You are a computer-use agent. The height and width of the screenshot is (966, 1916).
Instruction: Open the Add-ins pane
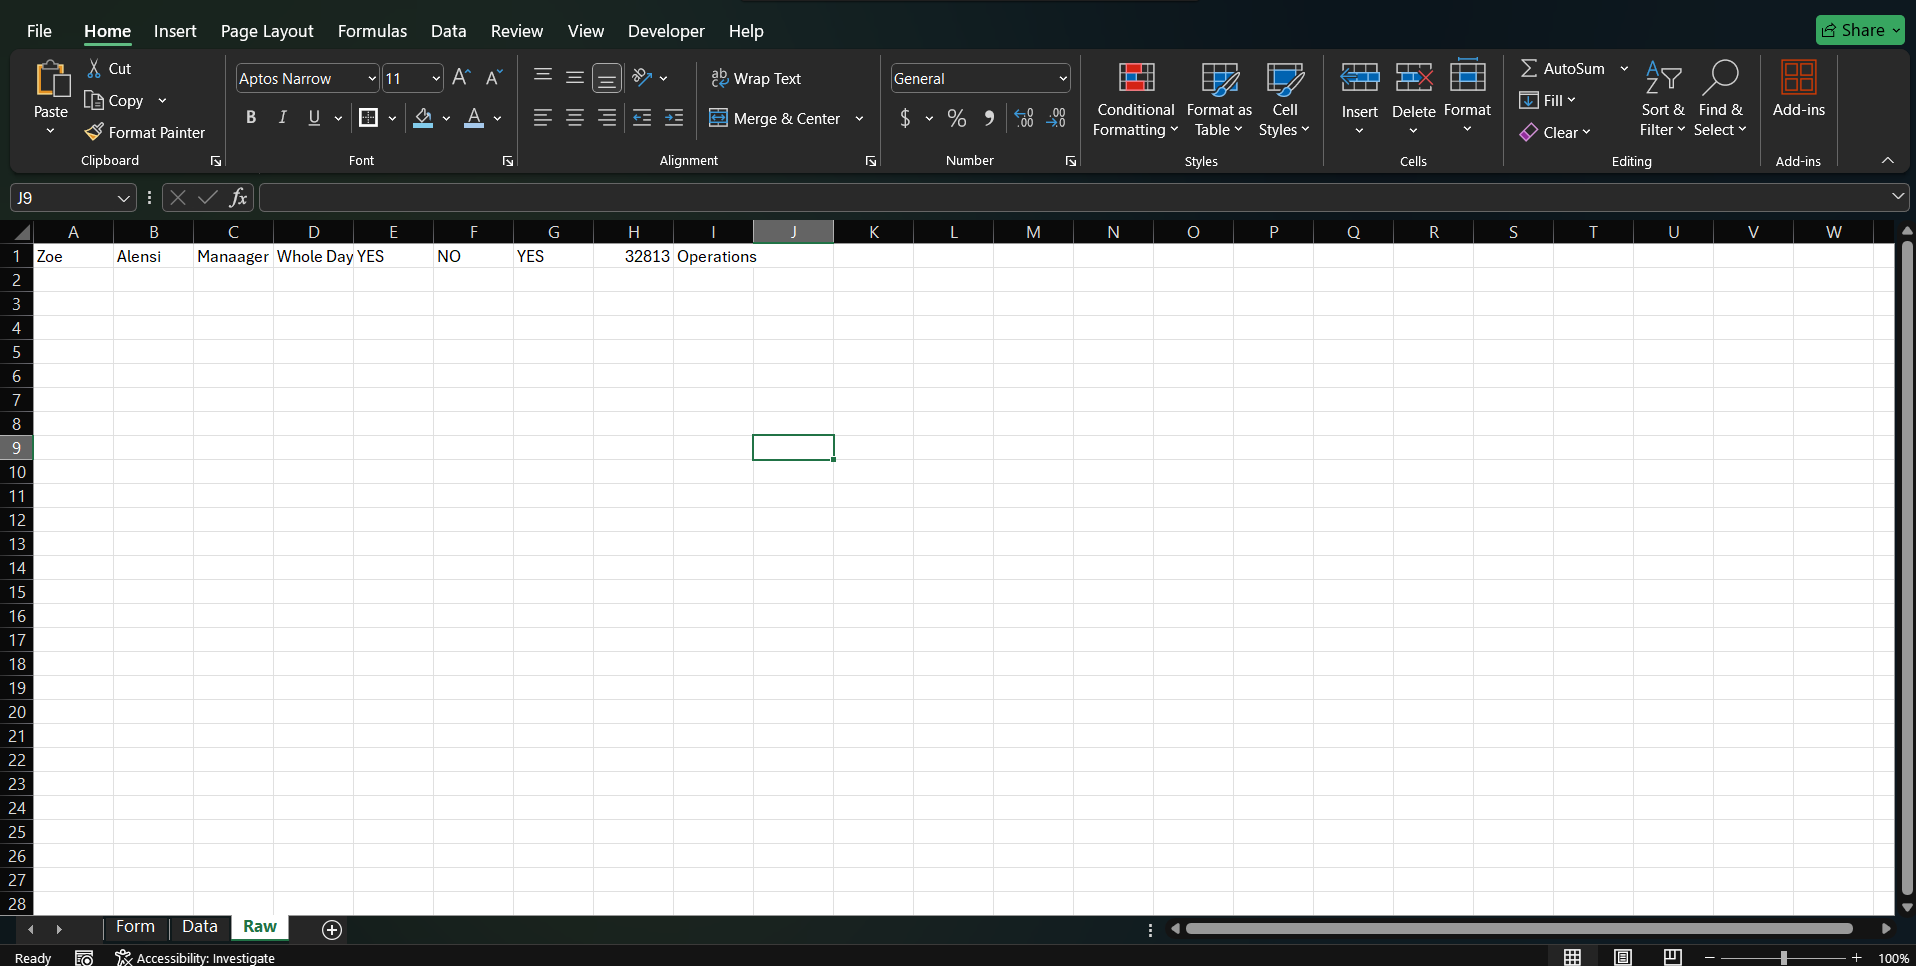coord(1799,89)
